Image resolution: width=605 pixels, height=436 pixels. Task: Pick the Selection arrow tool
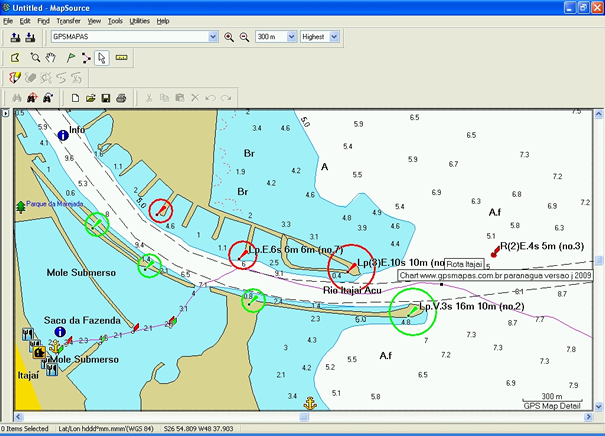coord(103,58)
